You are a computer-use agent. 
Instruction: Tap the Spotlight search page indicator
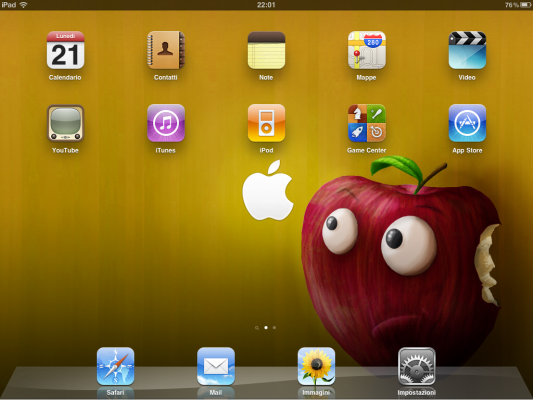[x=257, y=328]
